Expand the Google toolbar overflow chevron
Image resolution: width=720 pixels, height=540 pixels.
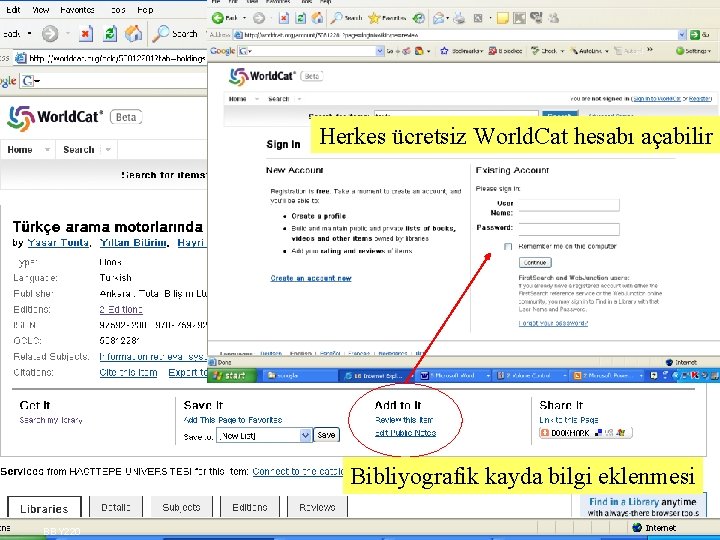point(650,50)
